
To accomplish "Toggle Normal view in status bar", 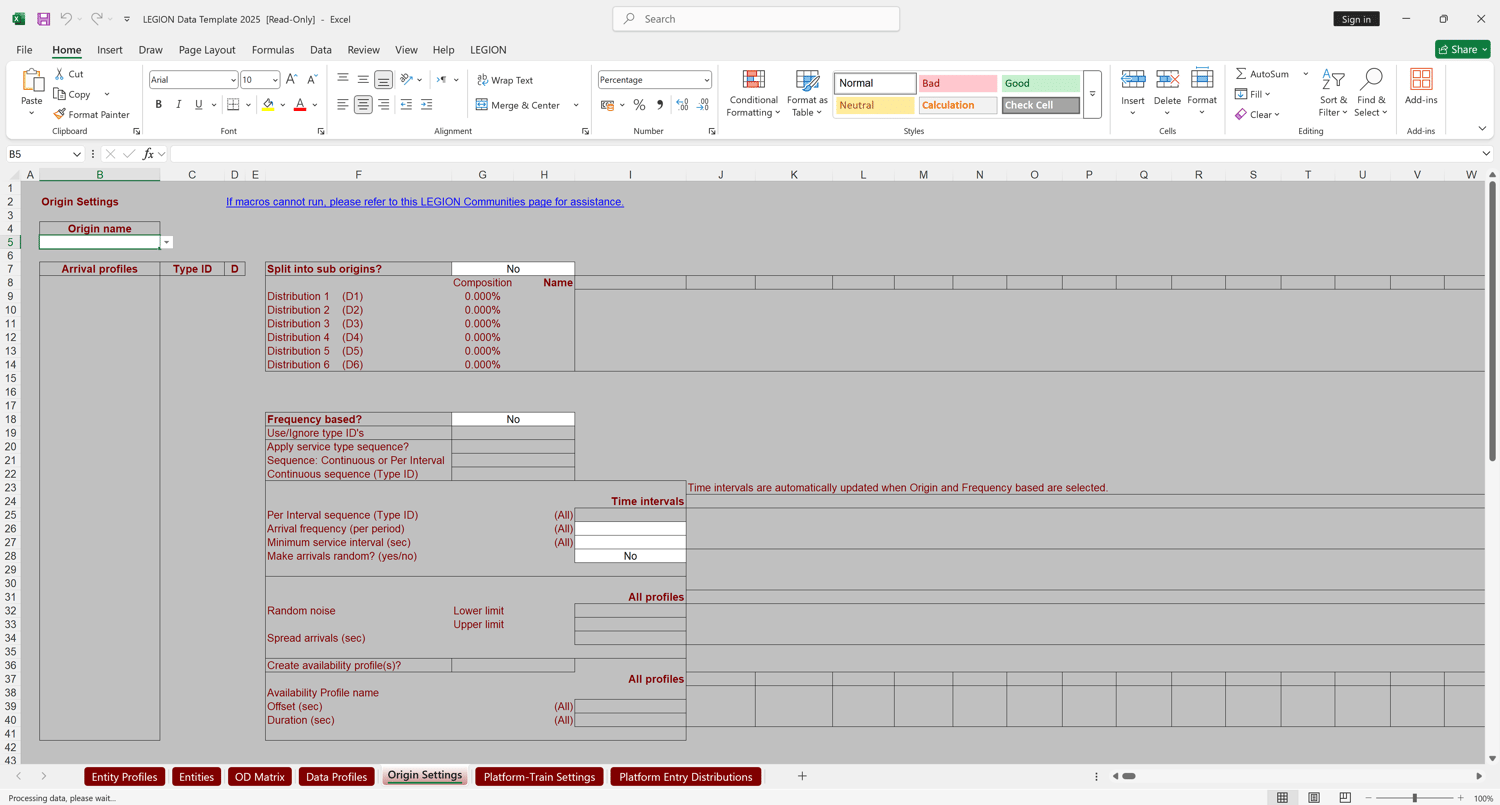I will [1282, 798].
